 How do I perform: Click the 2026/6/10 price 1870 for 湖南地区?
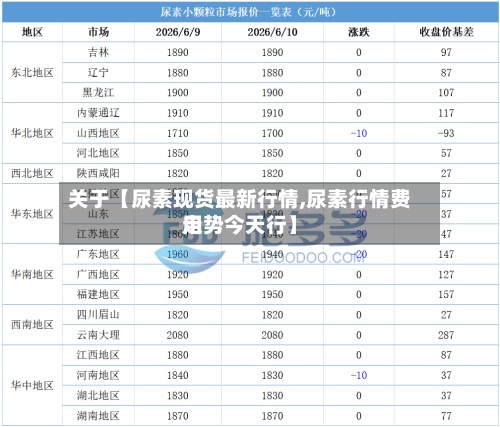point(272,416)
